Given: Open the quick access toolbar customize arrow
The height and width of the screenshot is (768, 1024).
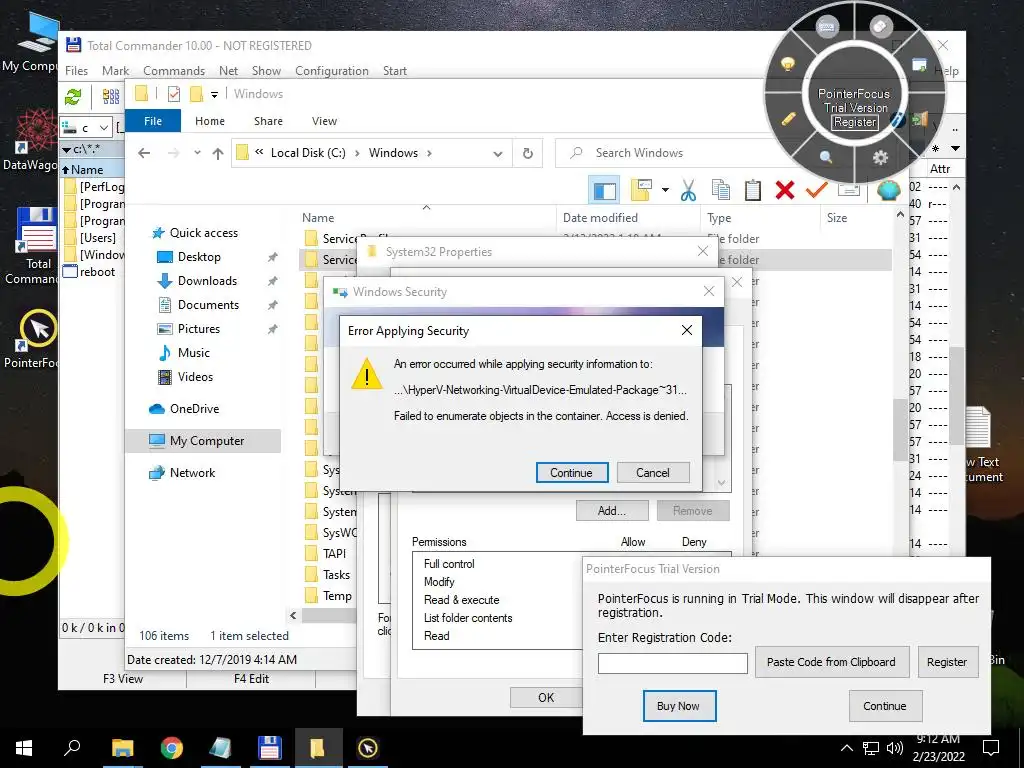Looking at the screenshot, I should point(214,95).
